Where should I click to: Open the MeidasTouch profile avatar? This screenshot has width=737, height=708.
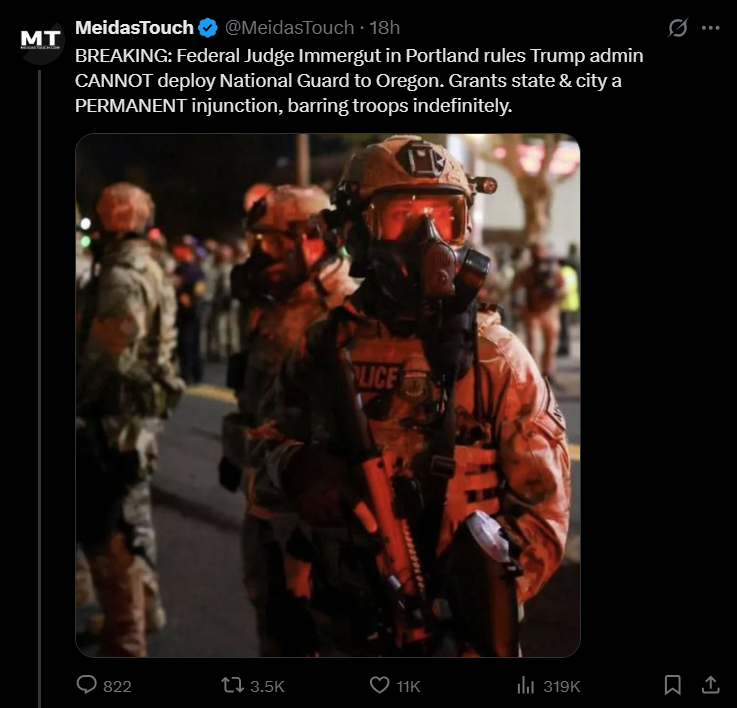tap(41, 42)
